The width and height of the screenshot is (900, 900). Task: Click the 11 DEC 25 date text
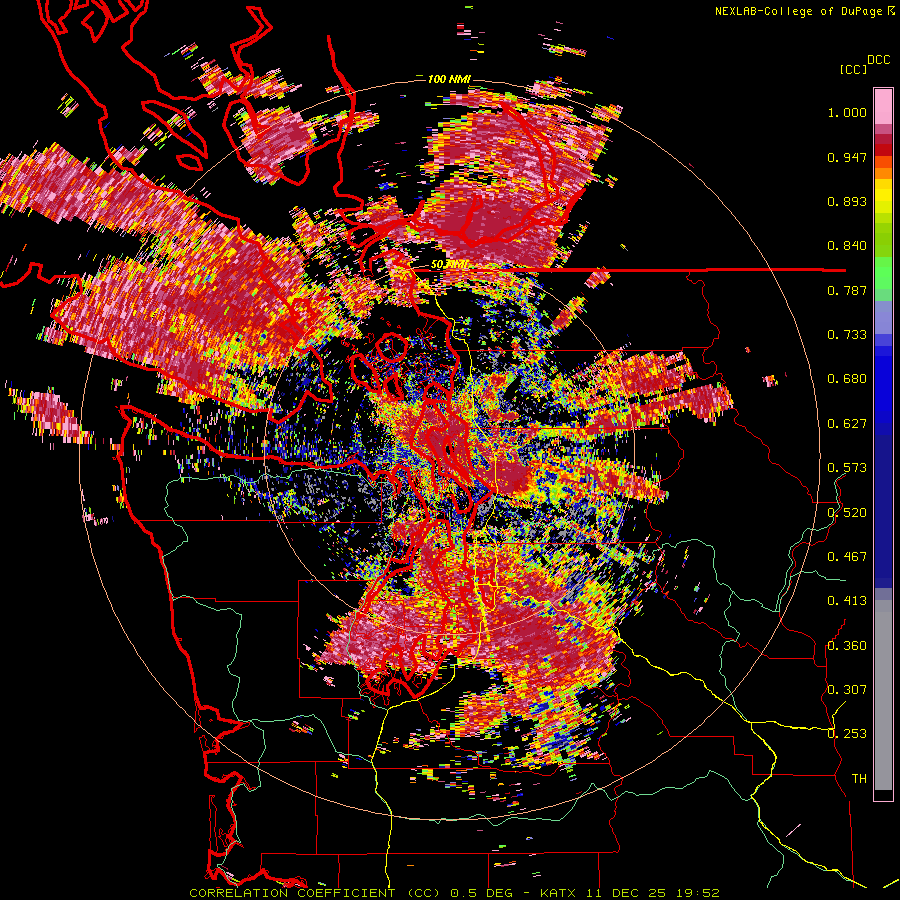627,893
